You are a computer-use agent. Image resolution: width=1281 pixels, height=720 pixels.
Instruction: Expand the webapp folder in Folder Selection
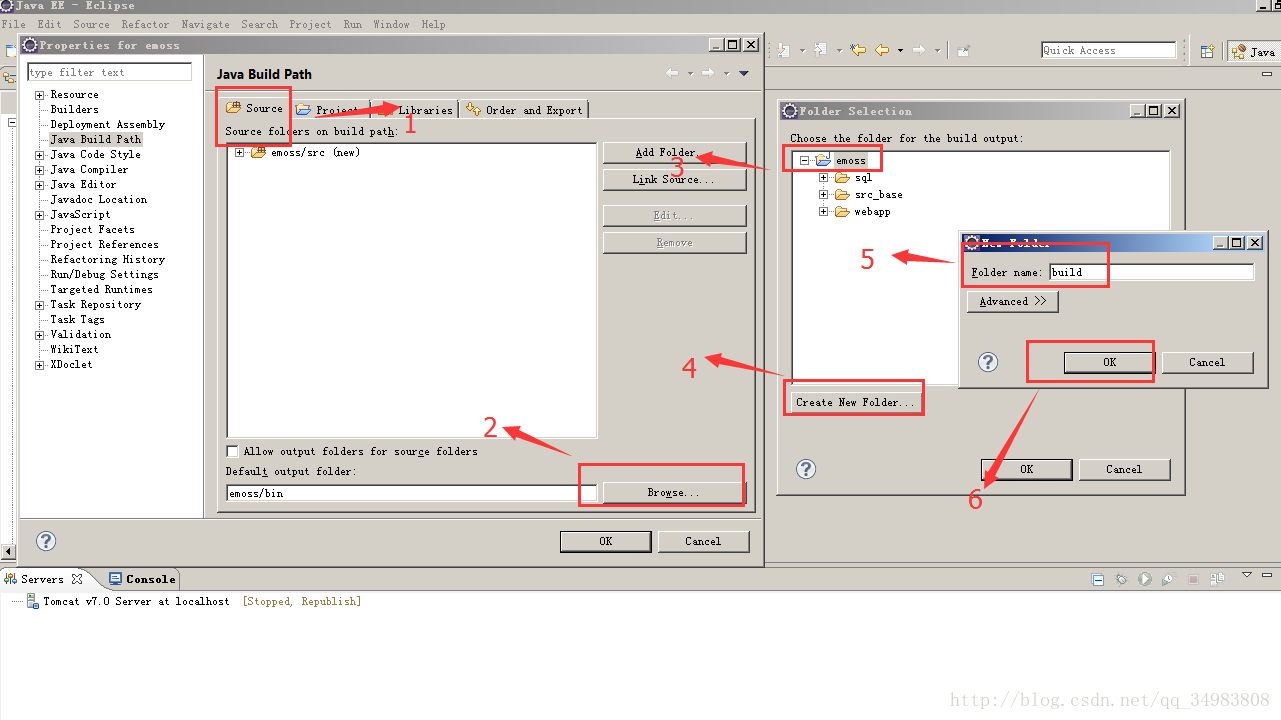click(x=824, y=212)
